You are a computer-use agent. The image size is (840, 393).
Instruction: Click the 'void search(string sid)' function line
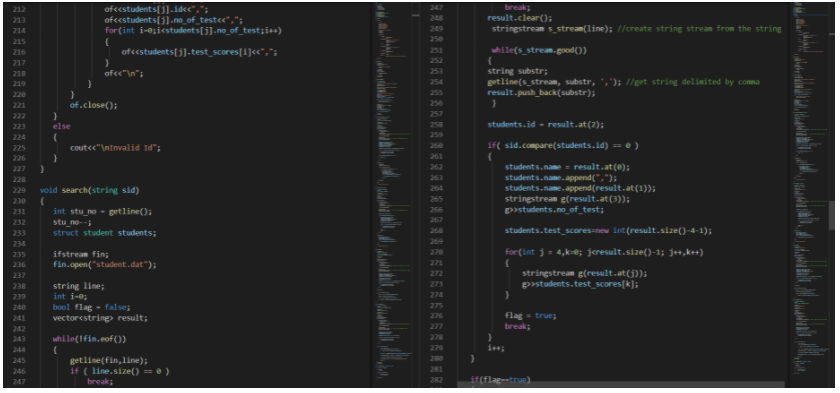point(89,190)
